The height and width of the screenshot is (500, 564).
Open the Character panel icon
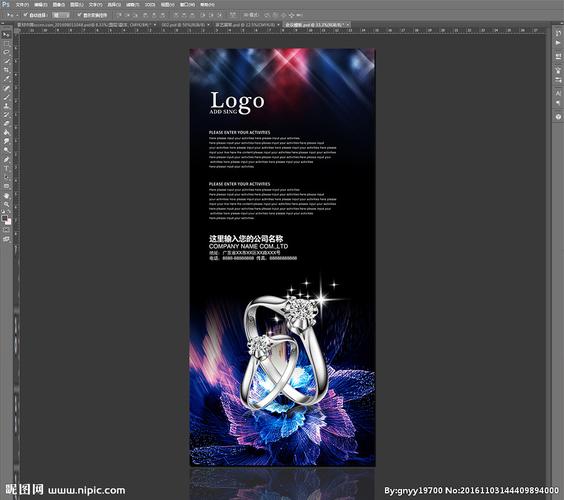point(558,93)
